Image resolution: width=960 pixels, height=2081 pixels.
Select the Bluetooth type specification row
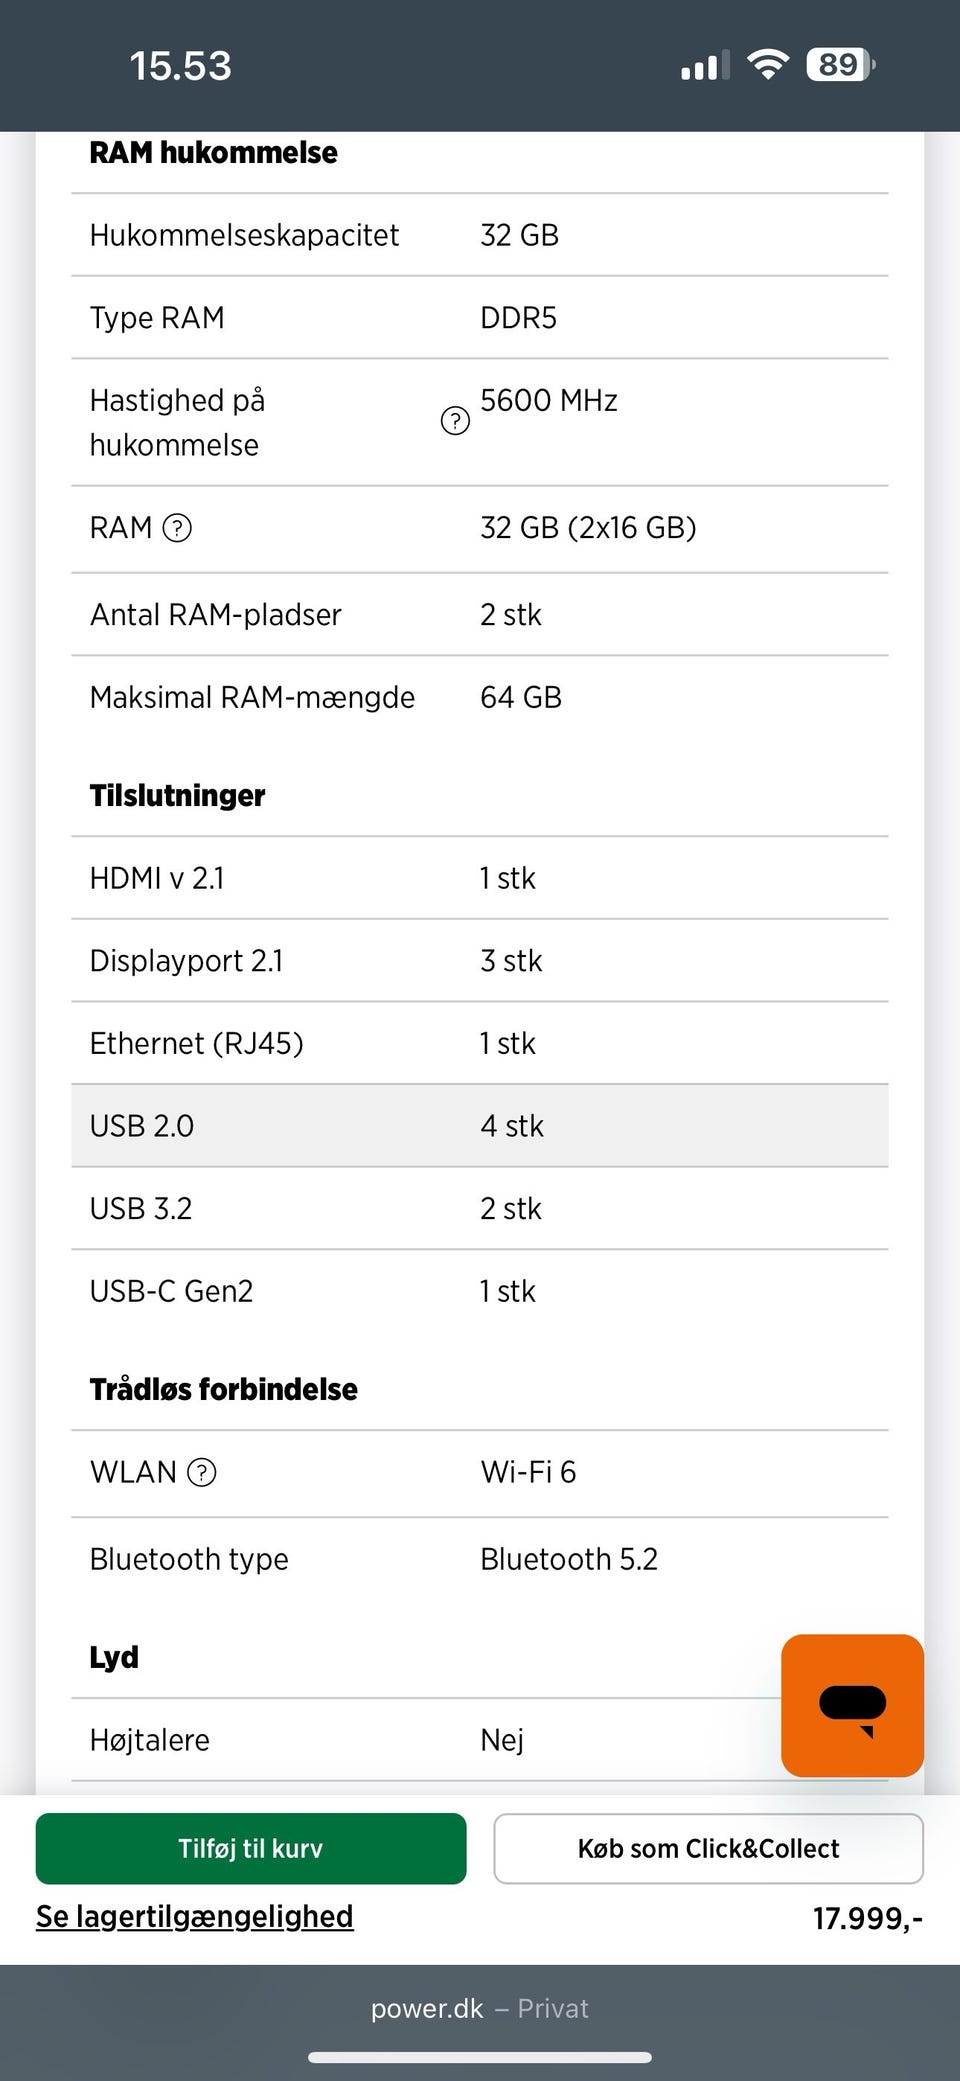click(480, 1559)
